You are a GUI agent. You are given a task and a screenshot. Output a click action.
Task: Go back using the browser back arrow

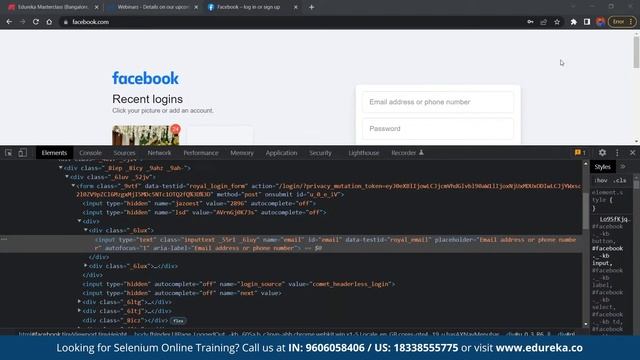tap(9, 22)
